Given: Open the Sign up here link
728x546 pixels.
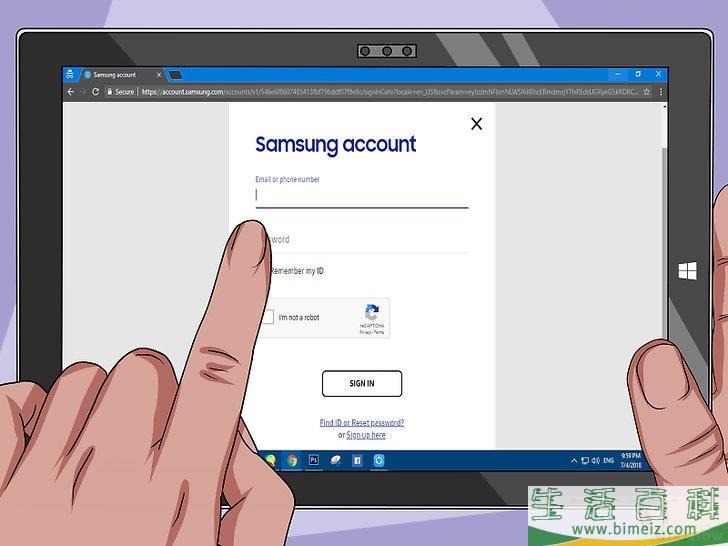Looking at the screenshot, I should click(x=366, y=435).
